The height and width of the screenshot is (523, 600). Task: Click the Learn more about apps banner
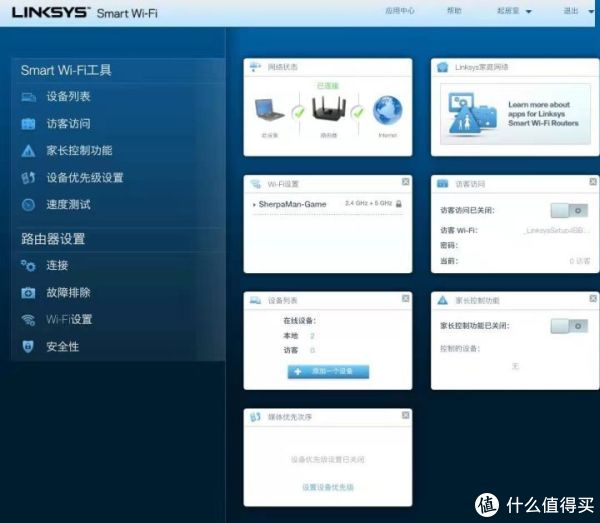pos(515,114)
